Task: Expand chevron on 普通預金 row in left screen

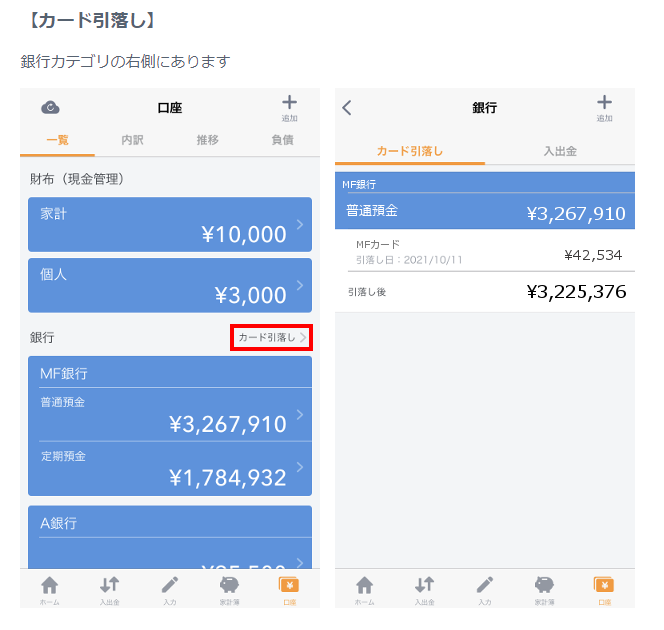Action: 300,414
